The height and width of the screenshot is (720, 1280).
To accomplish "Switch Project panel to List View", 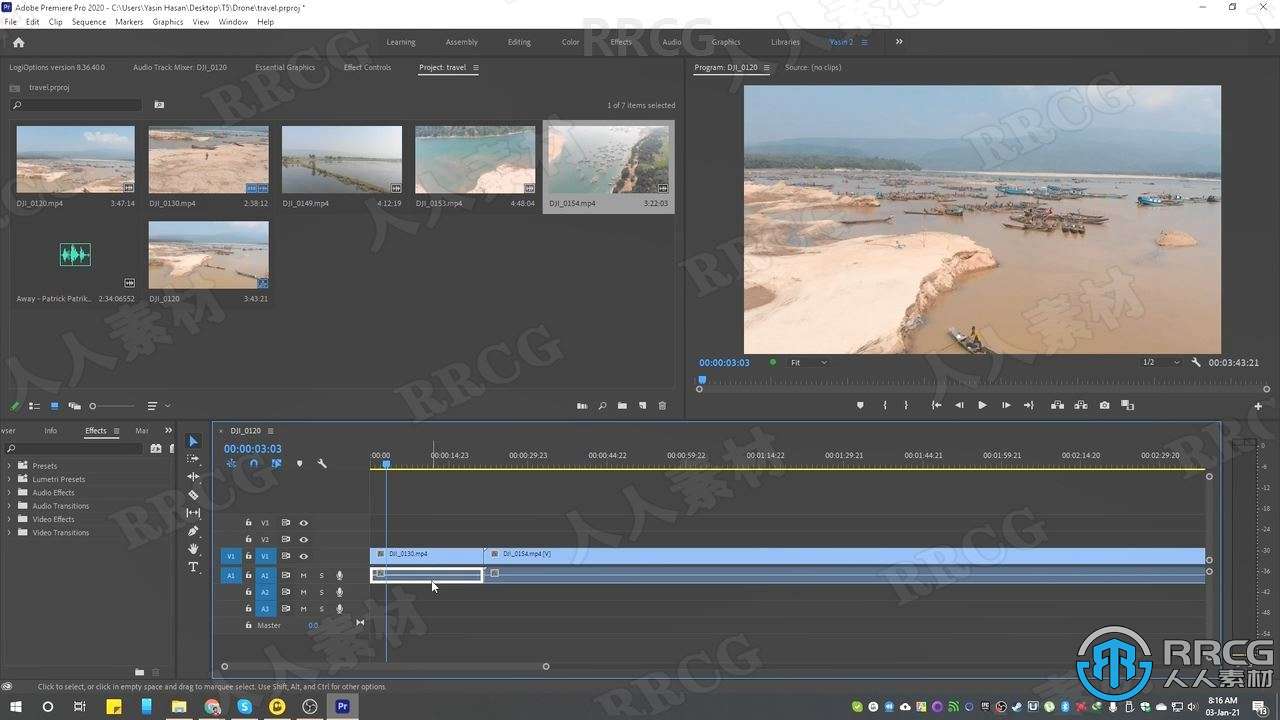I will 34,406.
